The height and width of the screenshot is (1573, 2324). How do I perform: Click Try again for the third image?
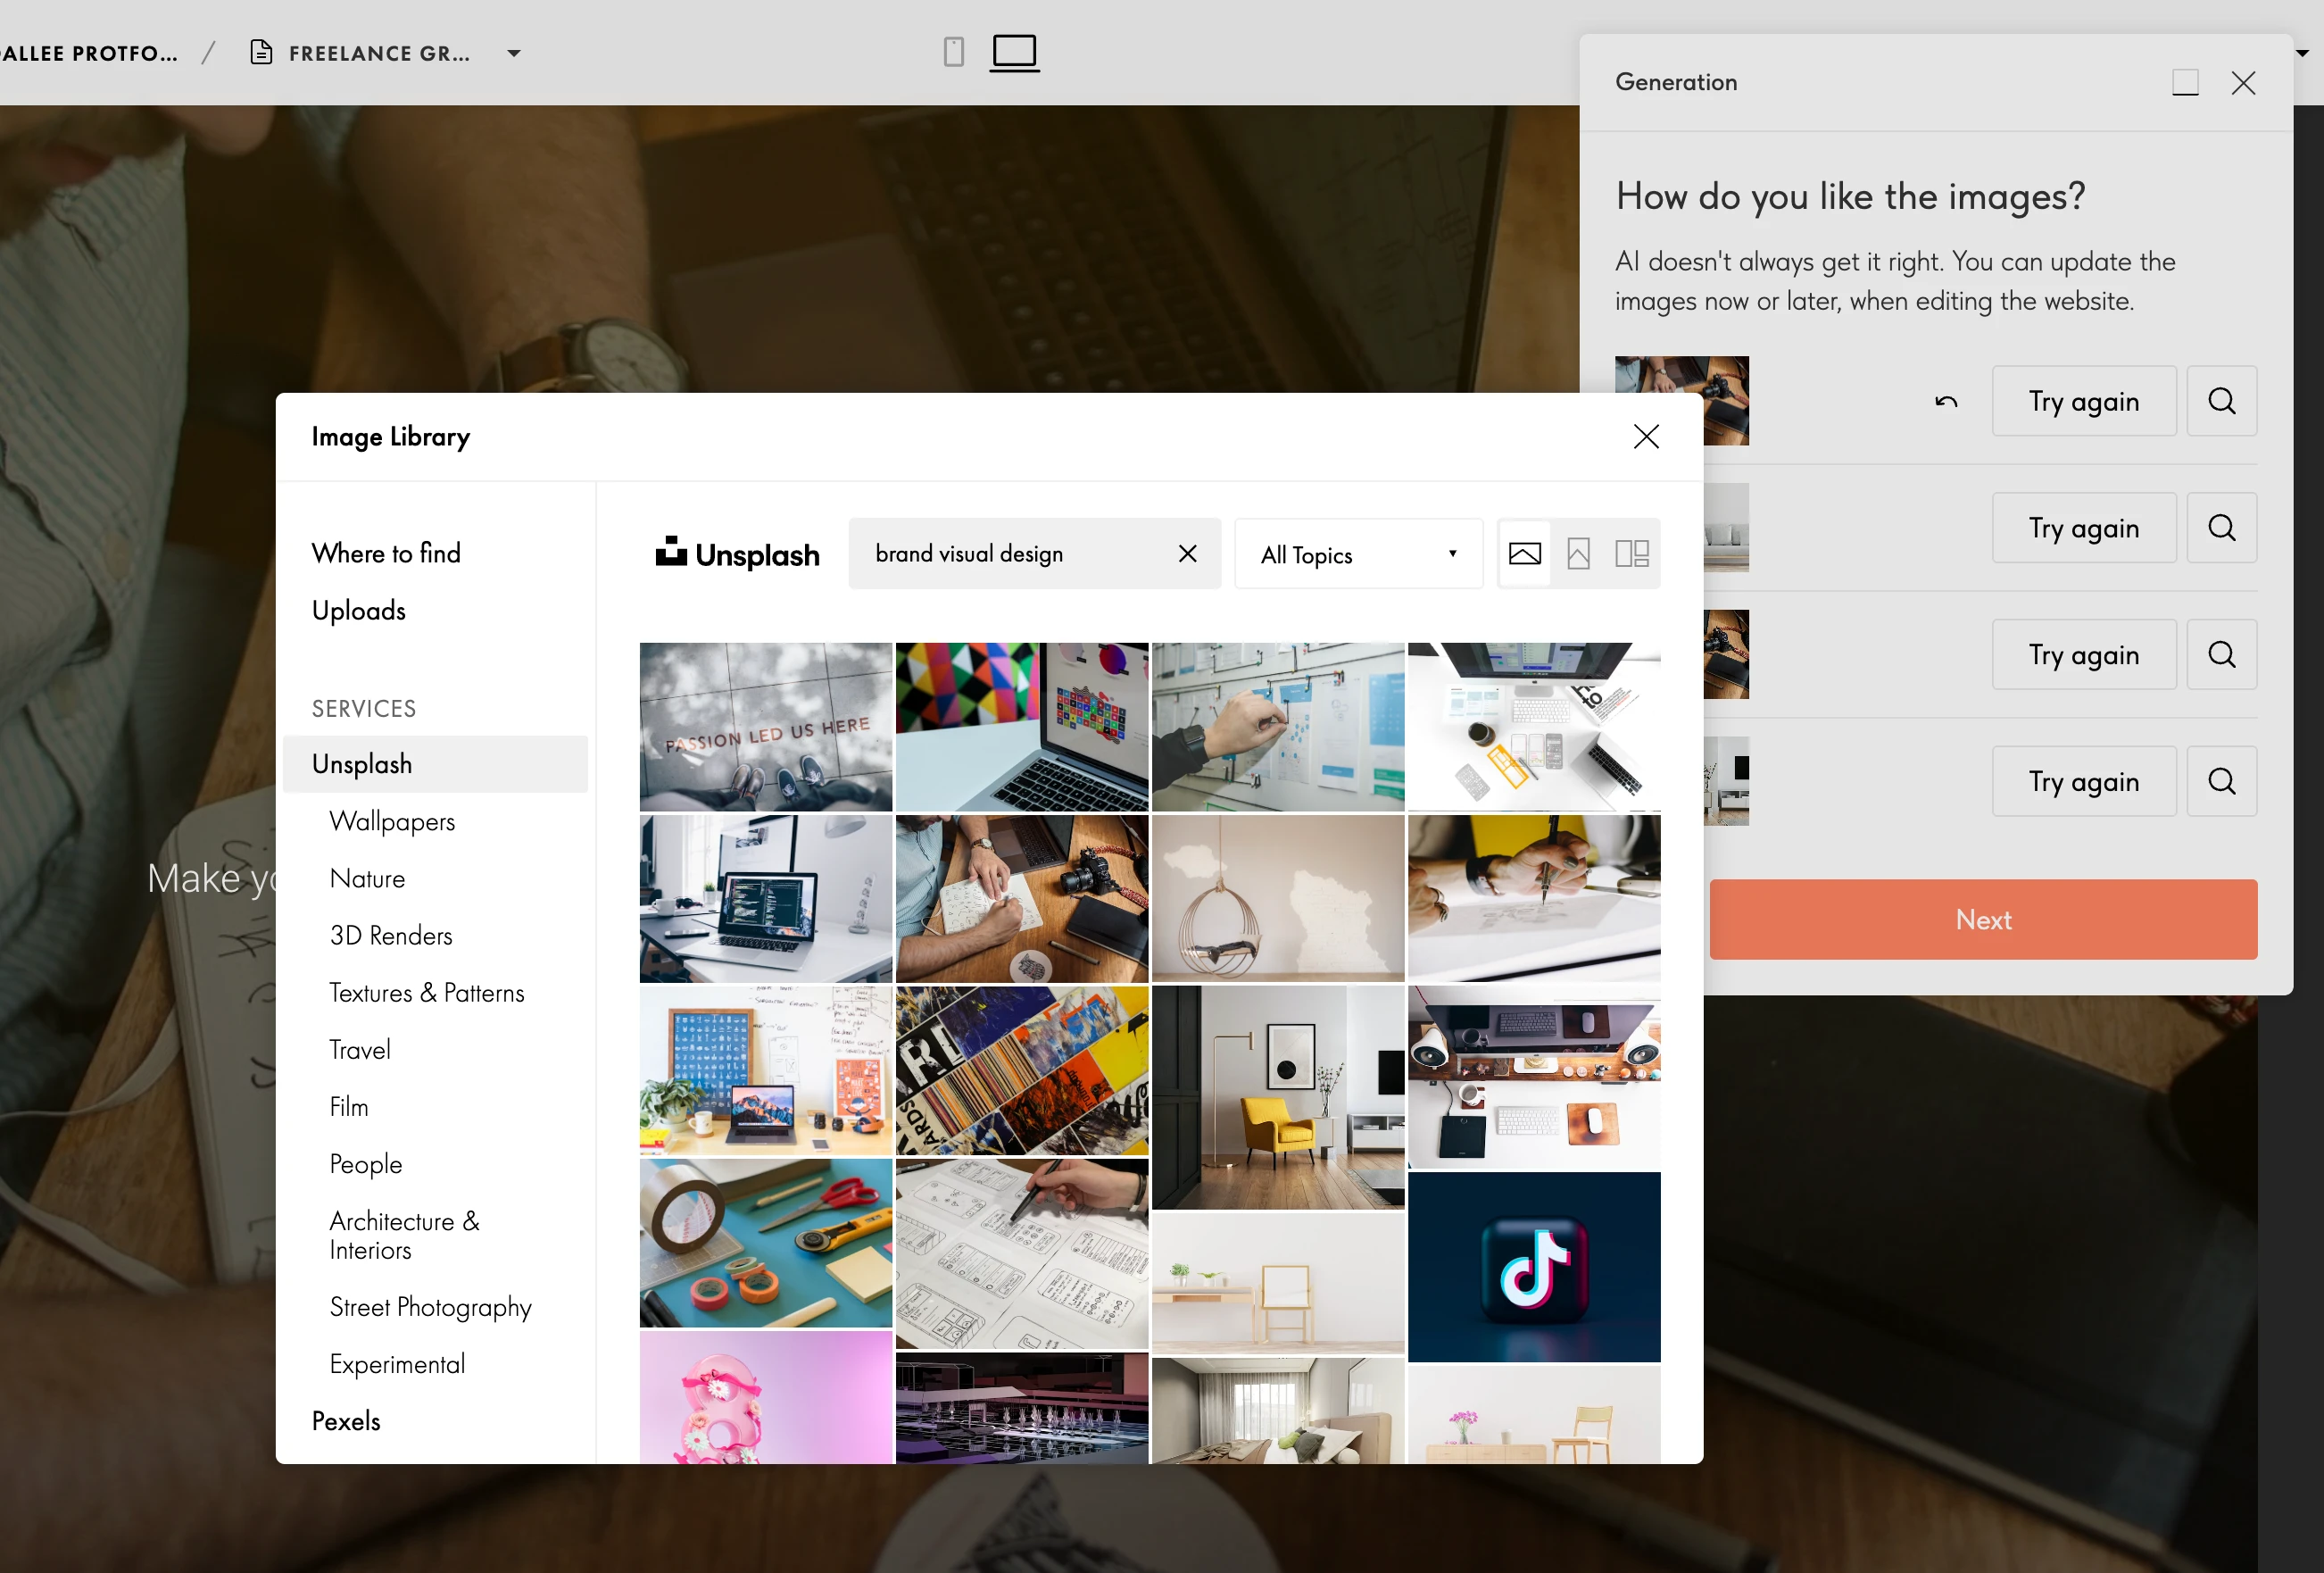(2084, 655)
